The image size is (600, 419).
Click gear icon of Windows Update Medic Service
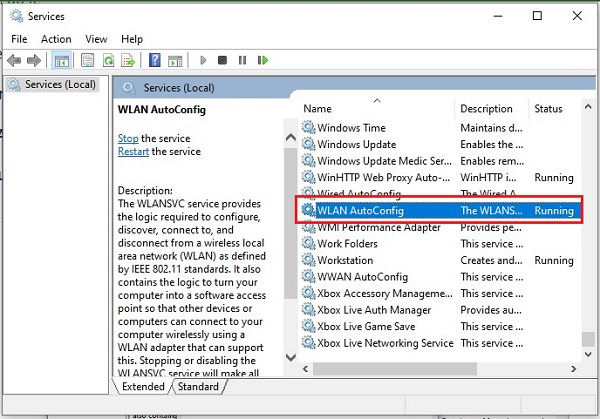click(x=308, y=161)
